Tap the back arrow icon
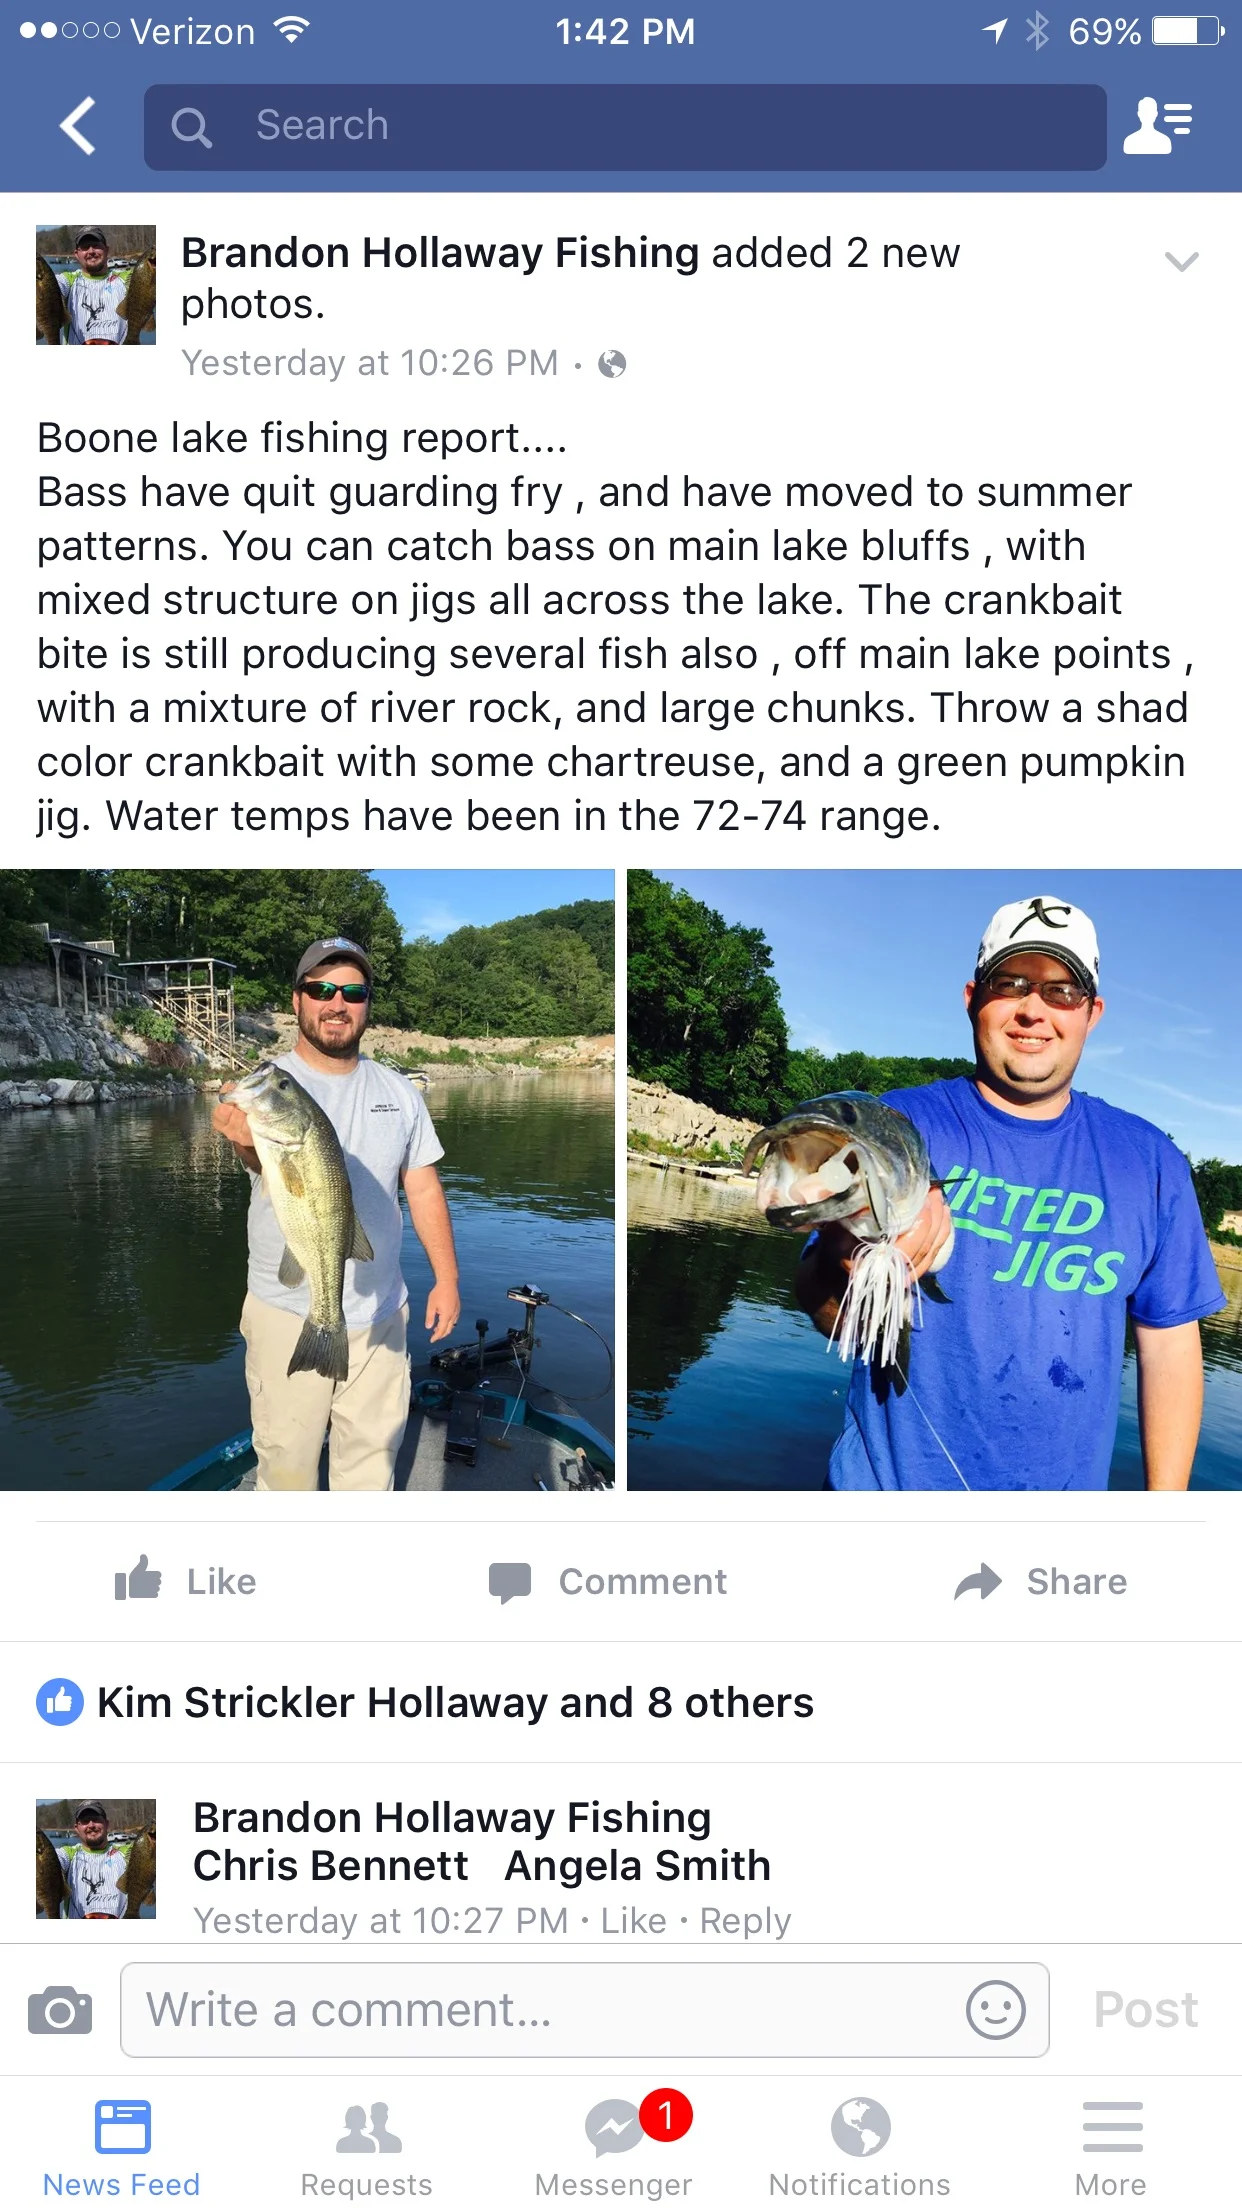This screenshot has height=2208, width=1242. click(78, 126)
